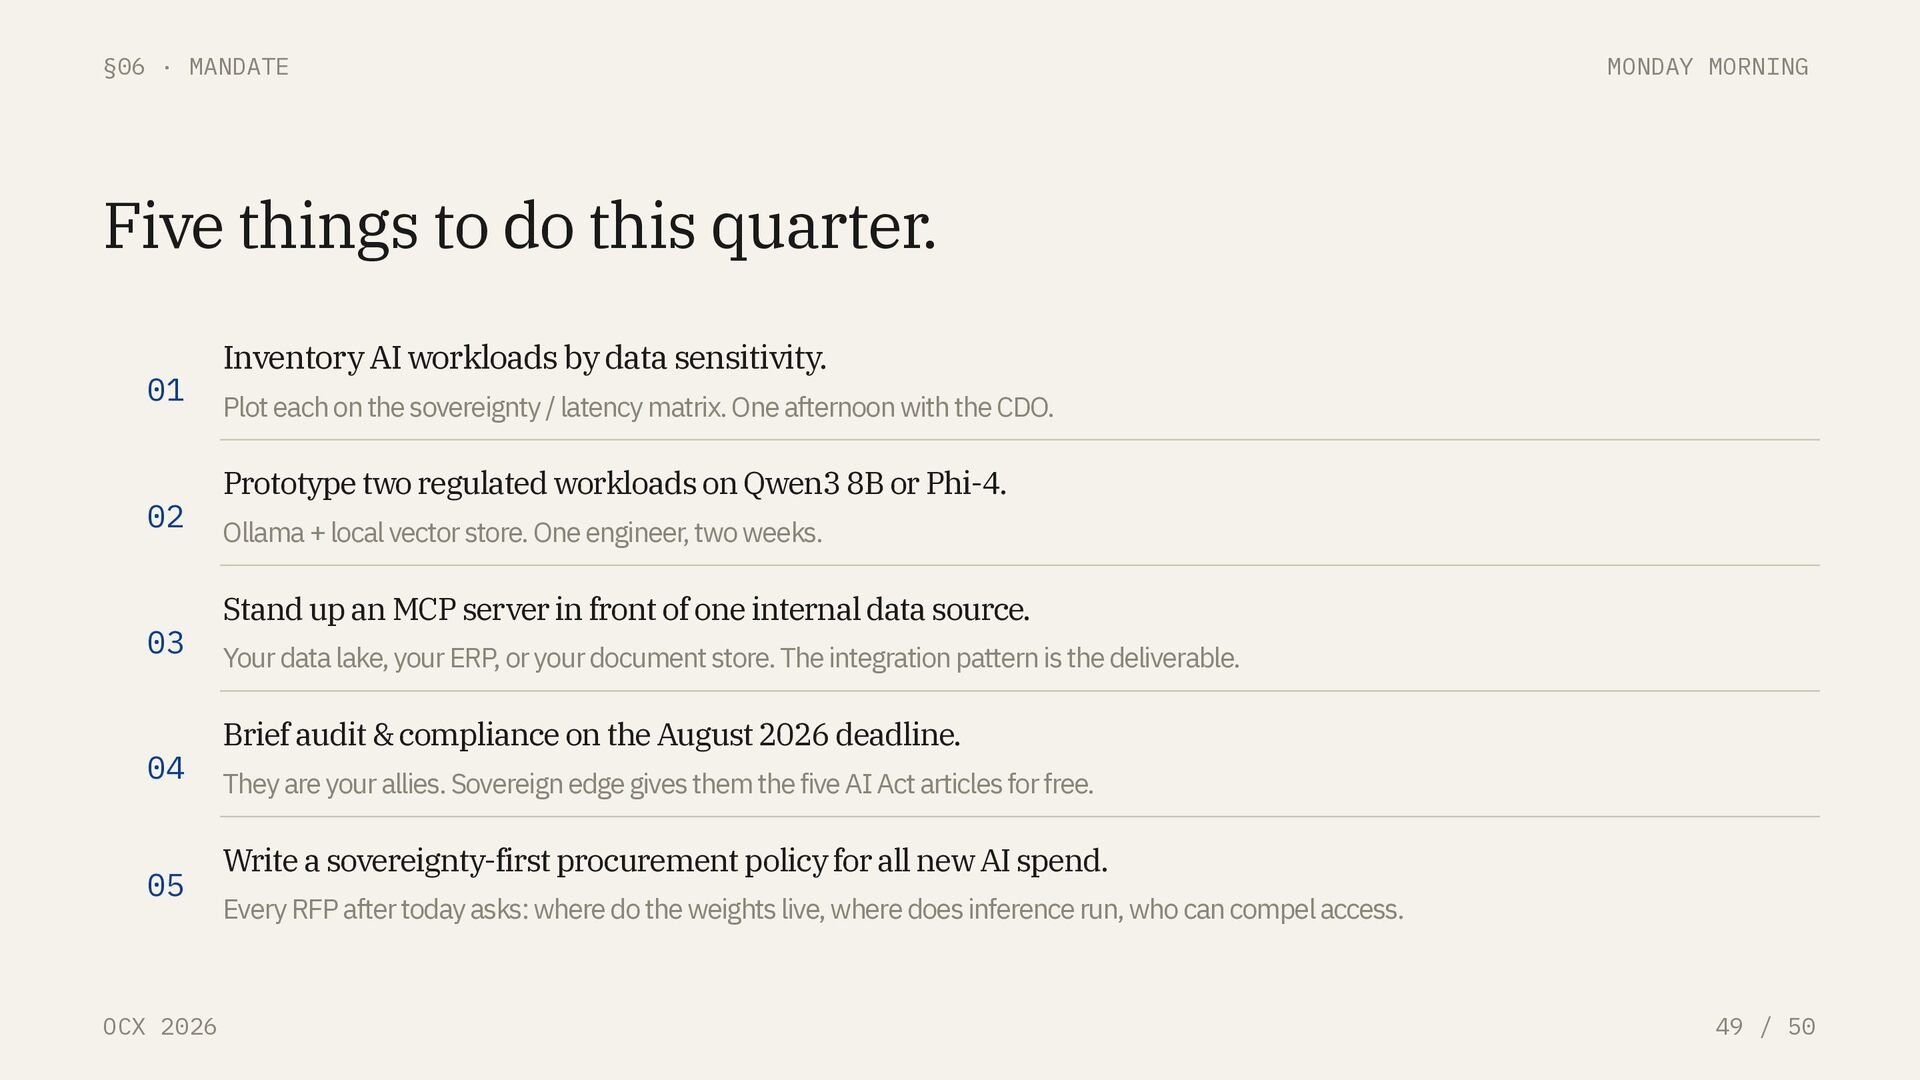Click 'Prototype two regulated workloads' heading
1920x1080 pixels.
(614, 483)
